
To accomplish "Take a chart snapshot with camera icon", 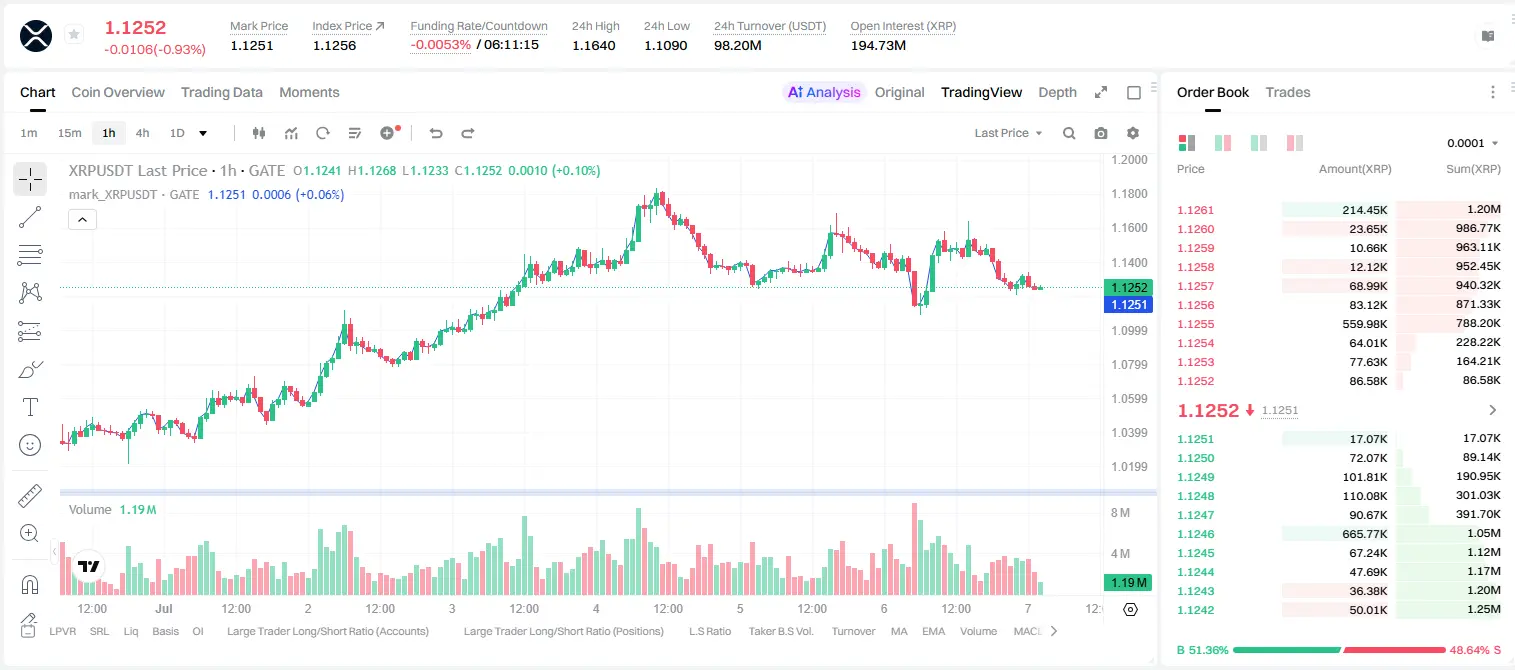I will pos(1101,133).
